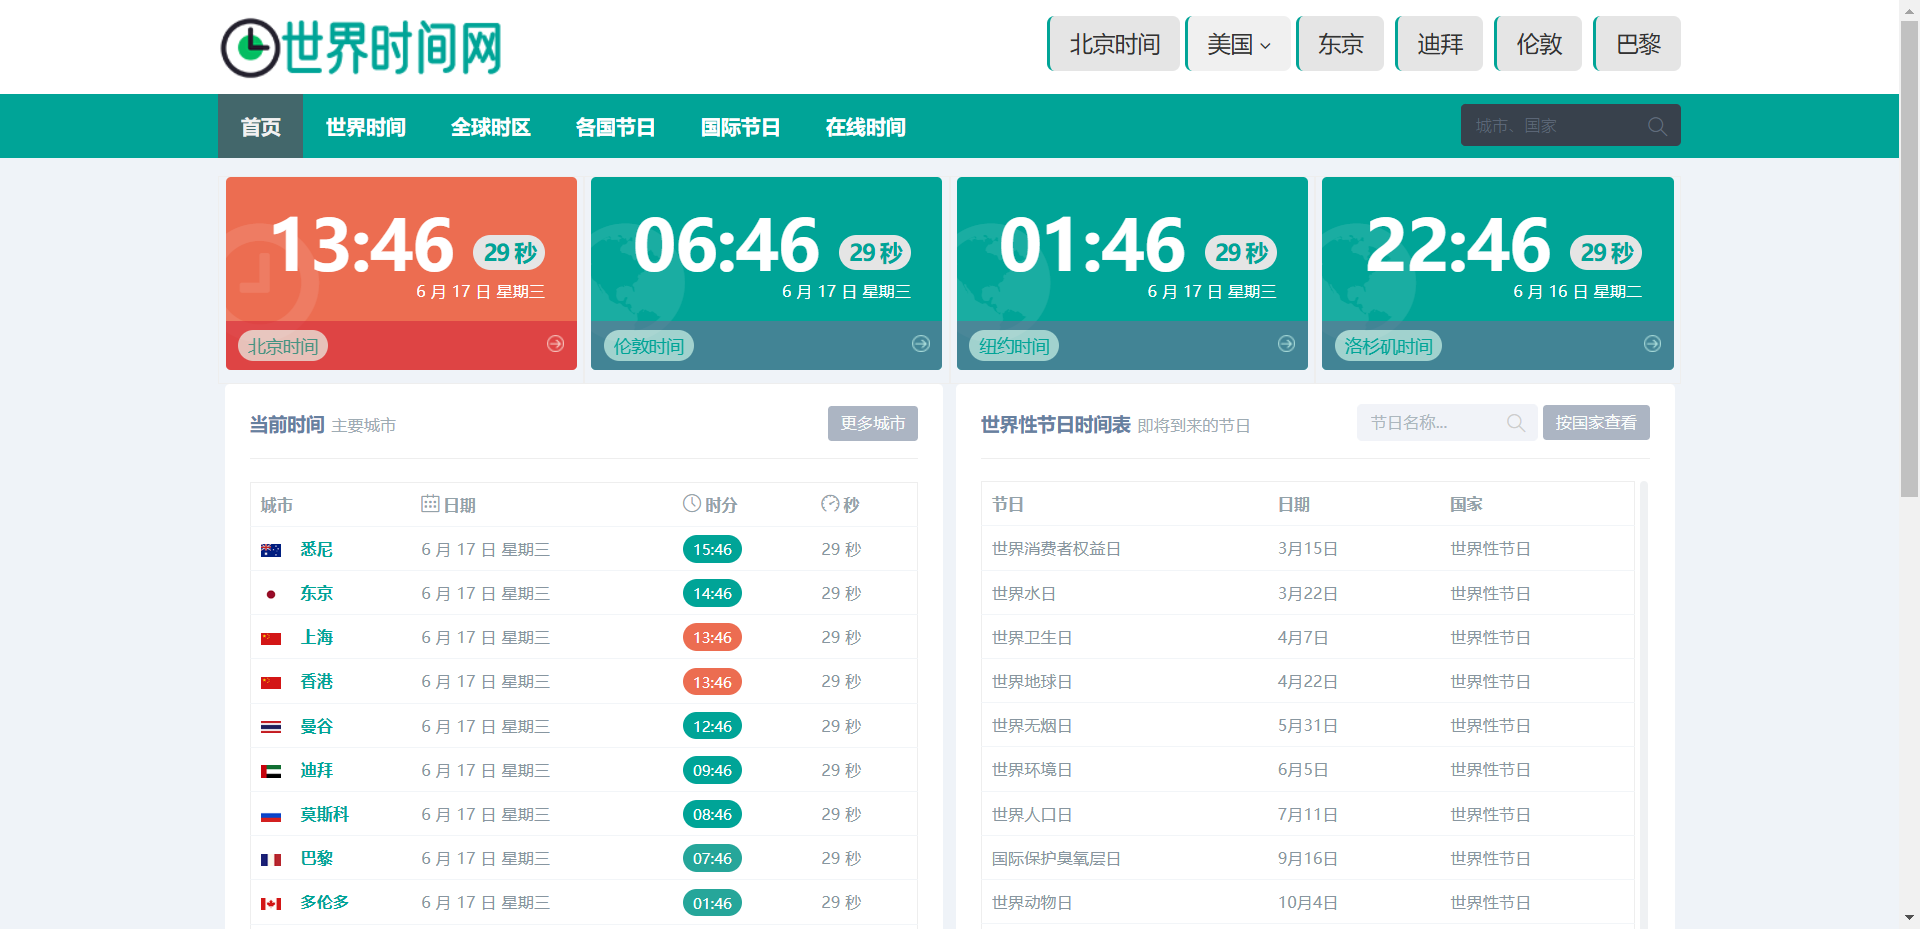Screen dimensions: 1920x929
Task: Click the 世界人口日 holiday row
Action: click(1307, 814)
